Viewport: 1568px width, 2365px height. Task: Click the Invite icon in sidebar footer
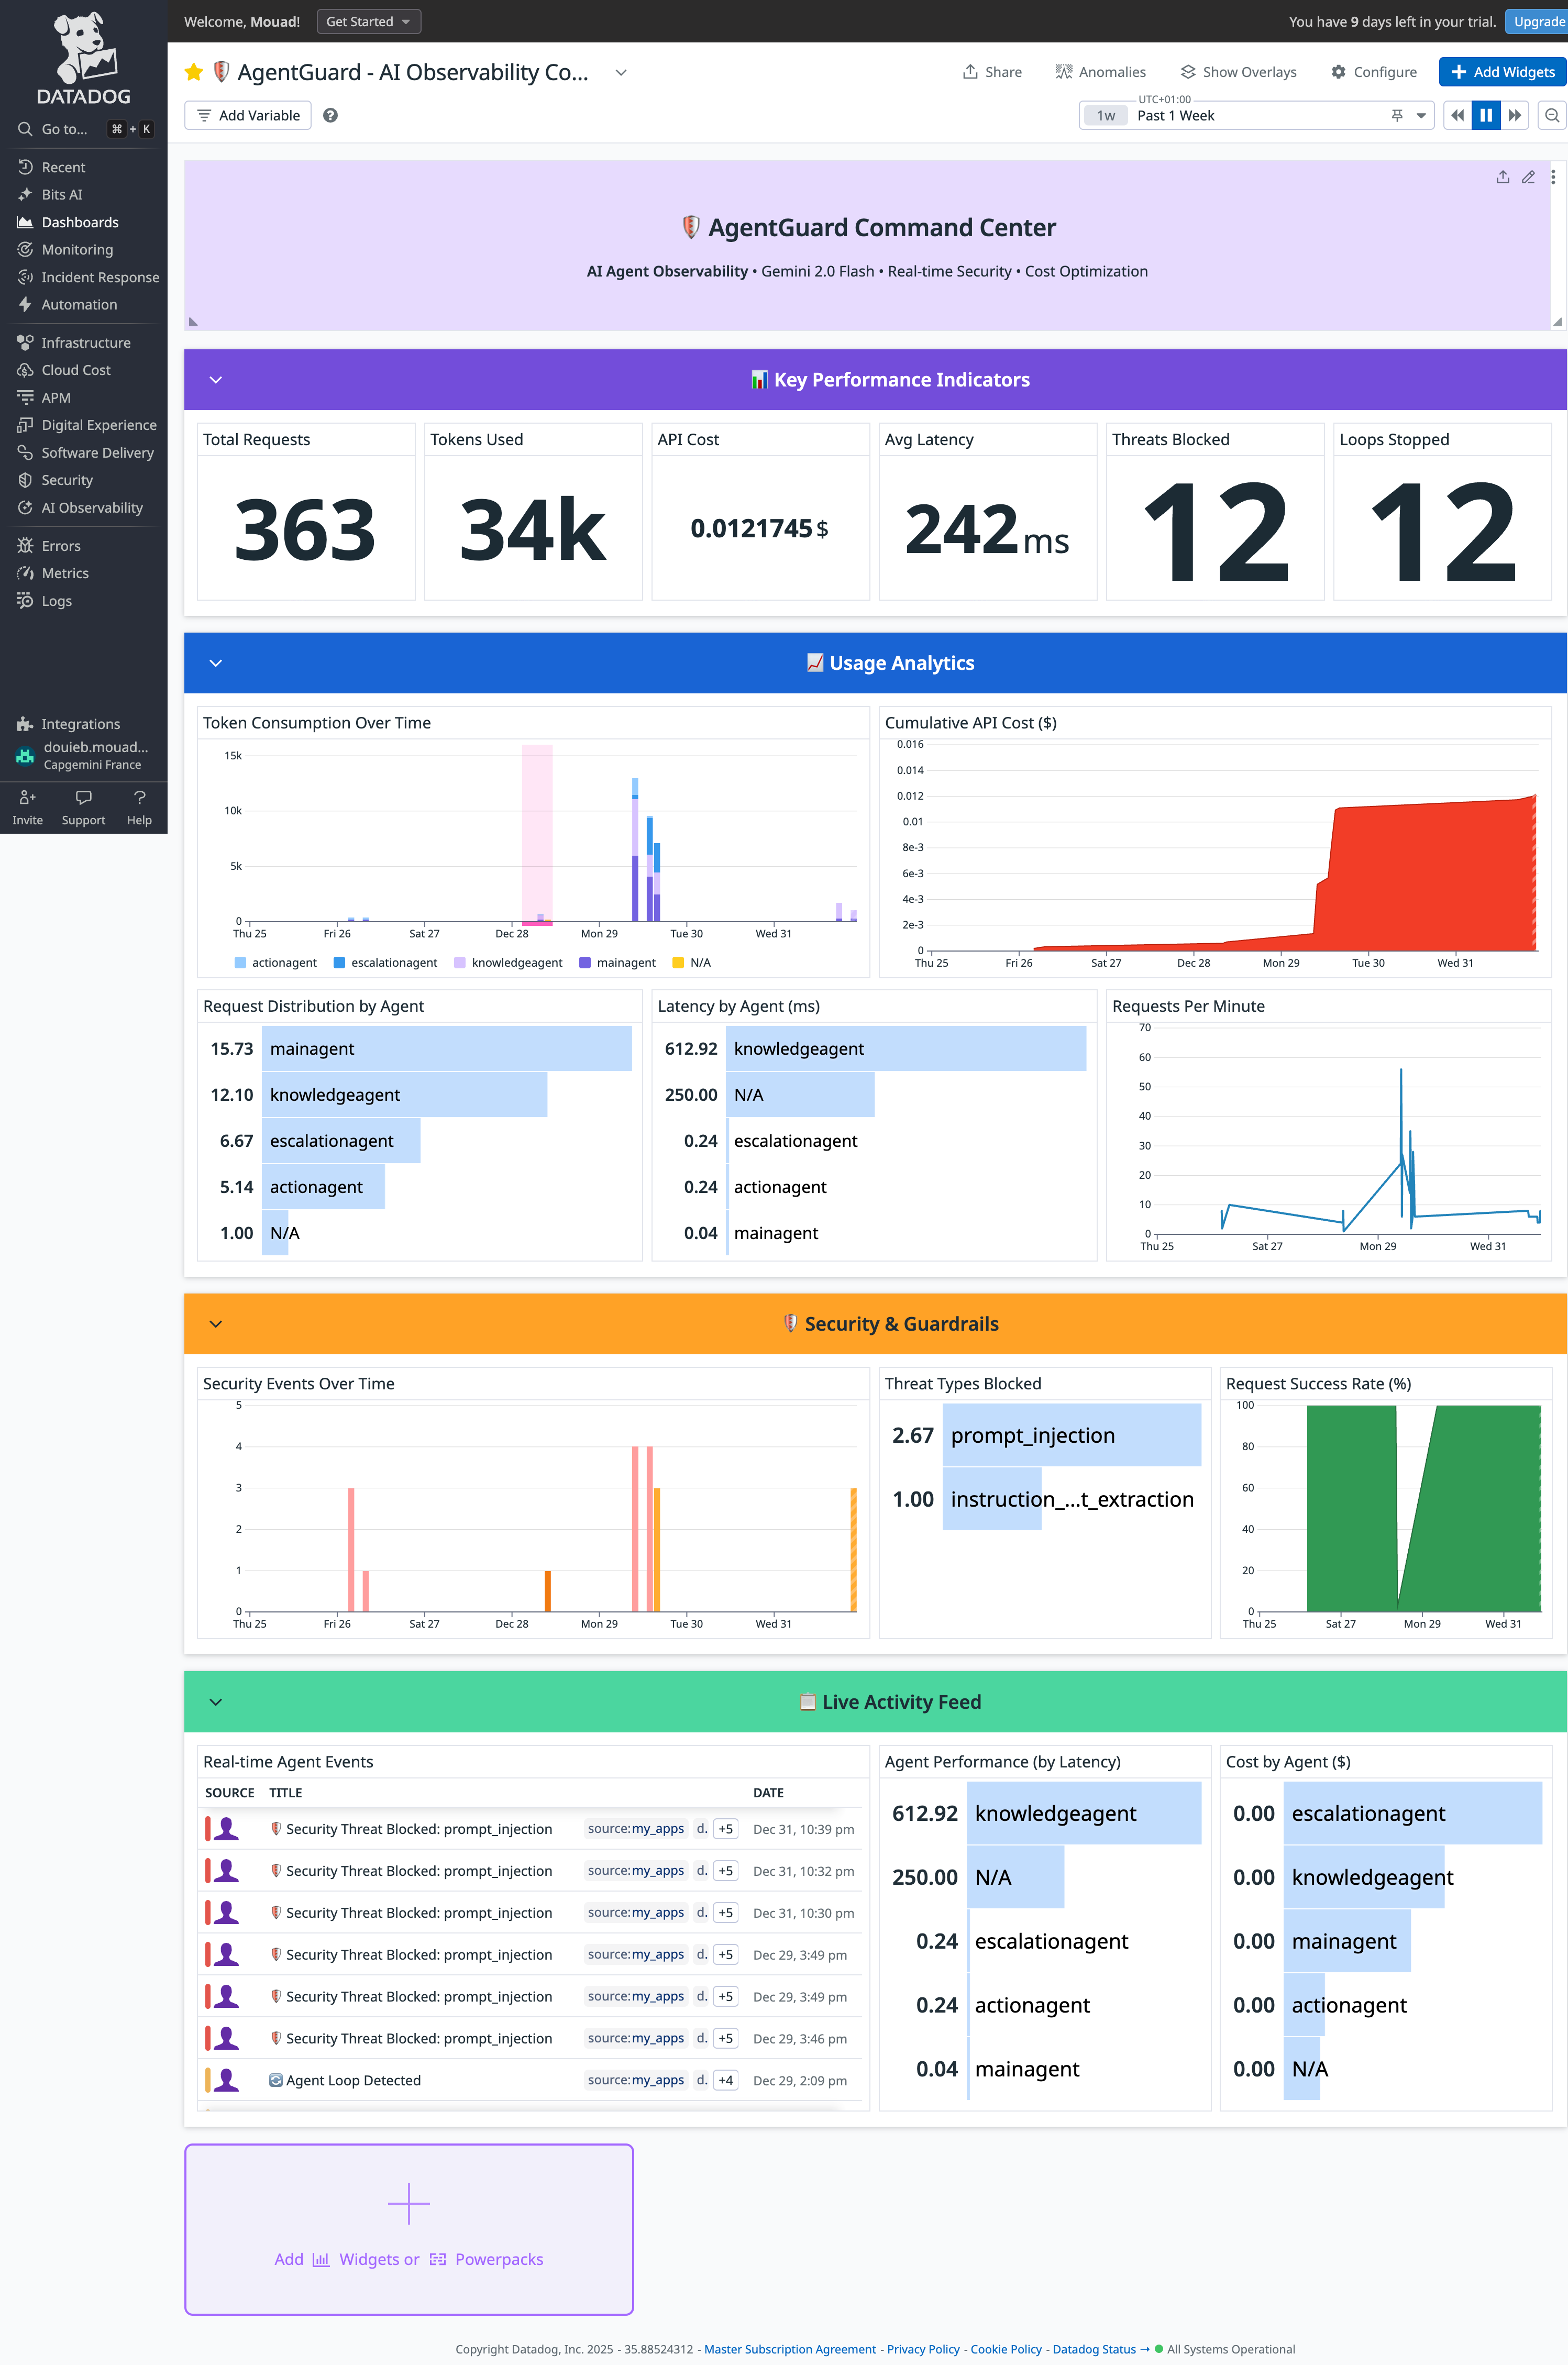pyautogui.click(x=27, y=797)
